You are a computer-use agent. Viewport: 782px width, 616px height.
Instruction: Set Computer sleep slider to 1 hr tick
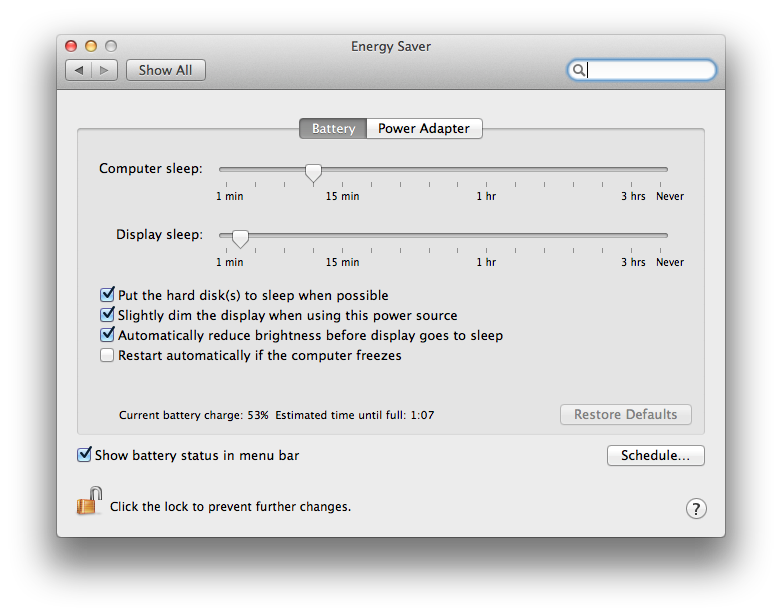(486, 170)
